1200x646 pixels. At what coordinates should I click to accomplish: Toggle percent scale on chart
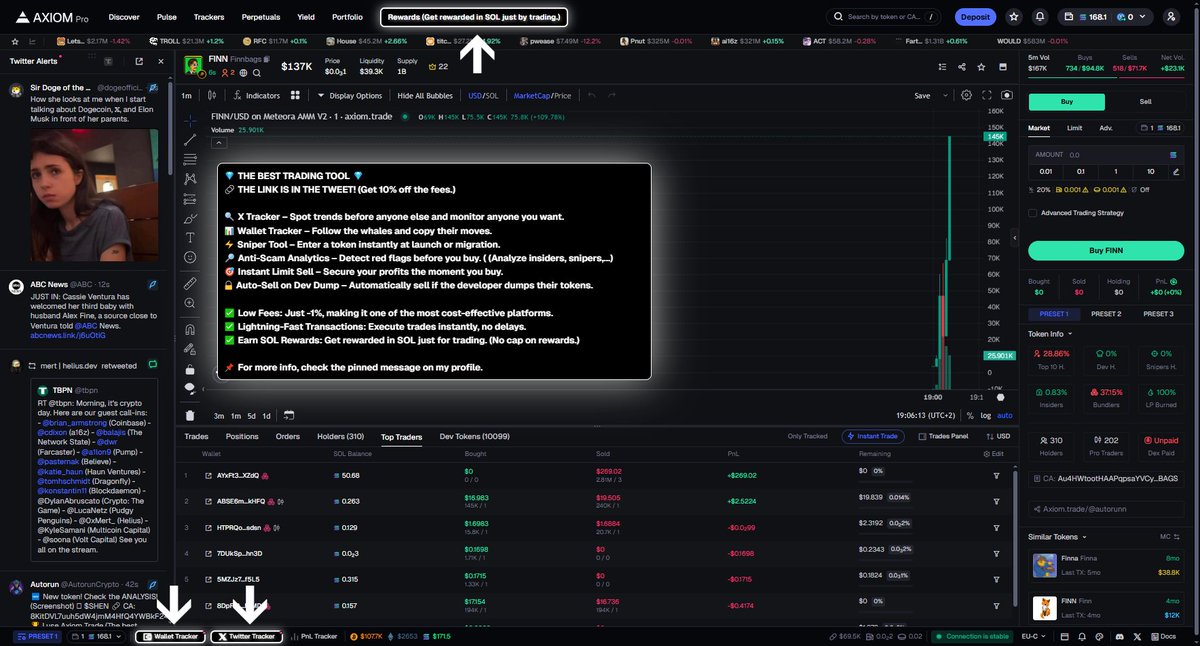coord(972,415)
